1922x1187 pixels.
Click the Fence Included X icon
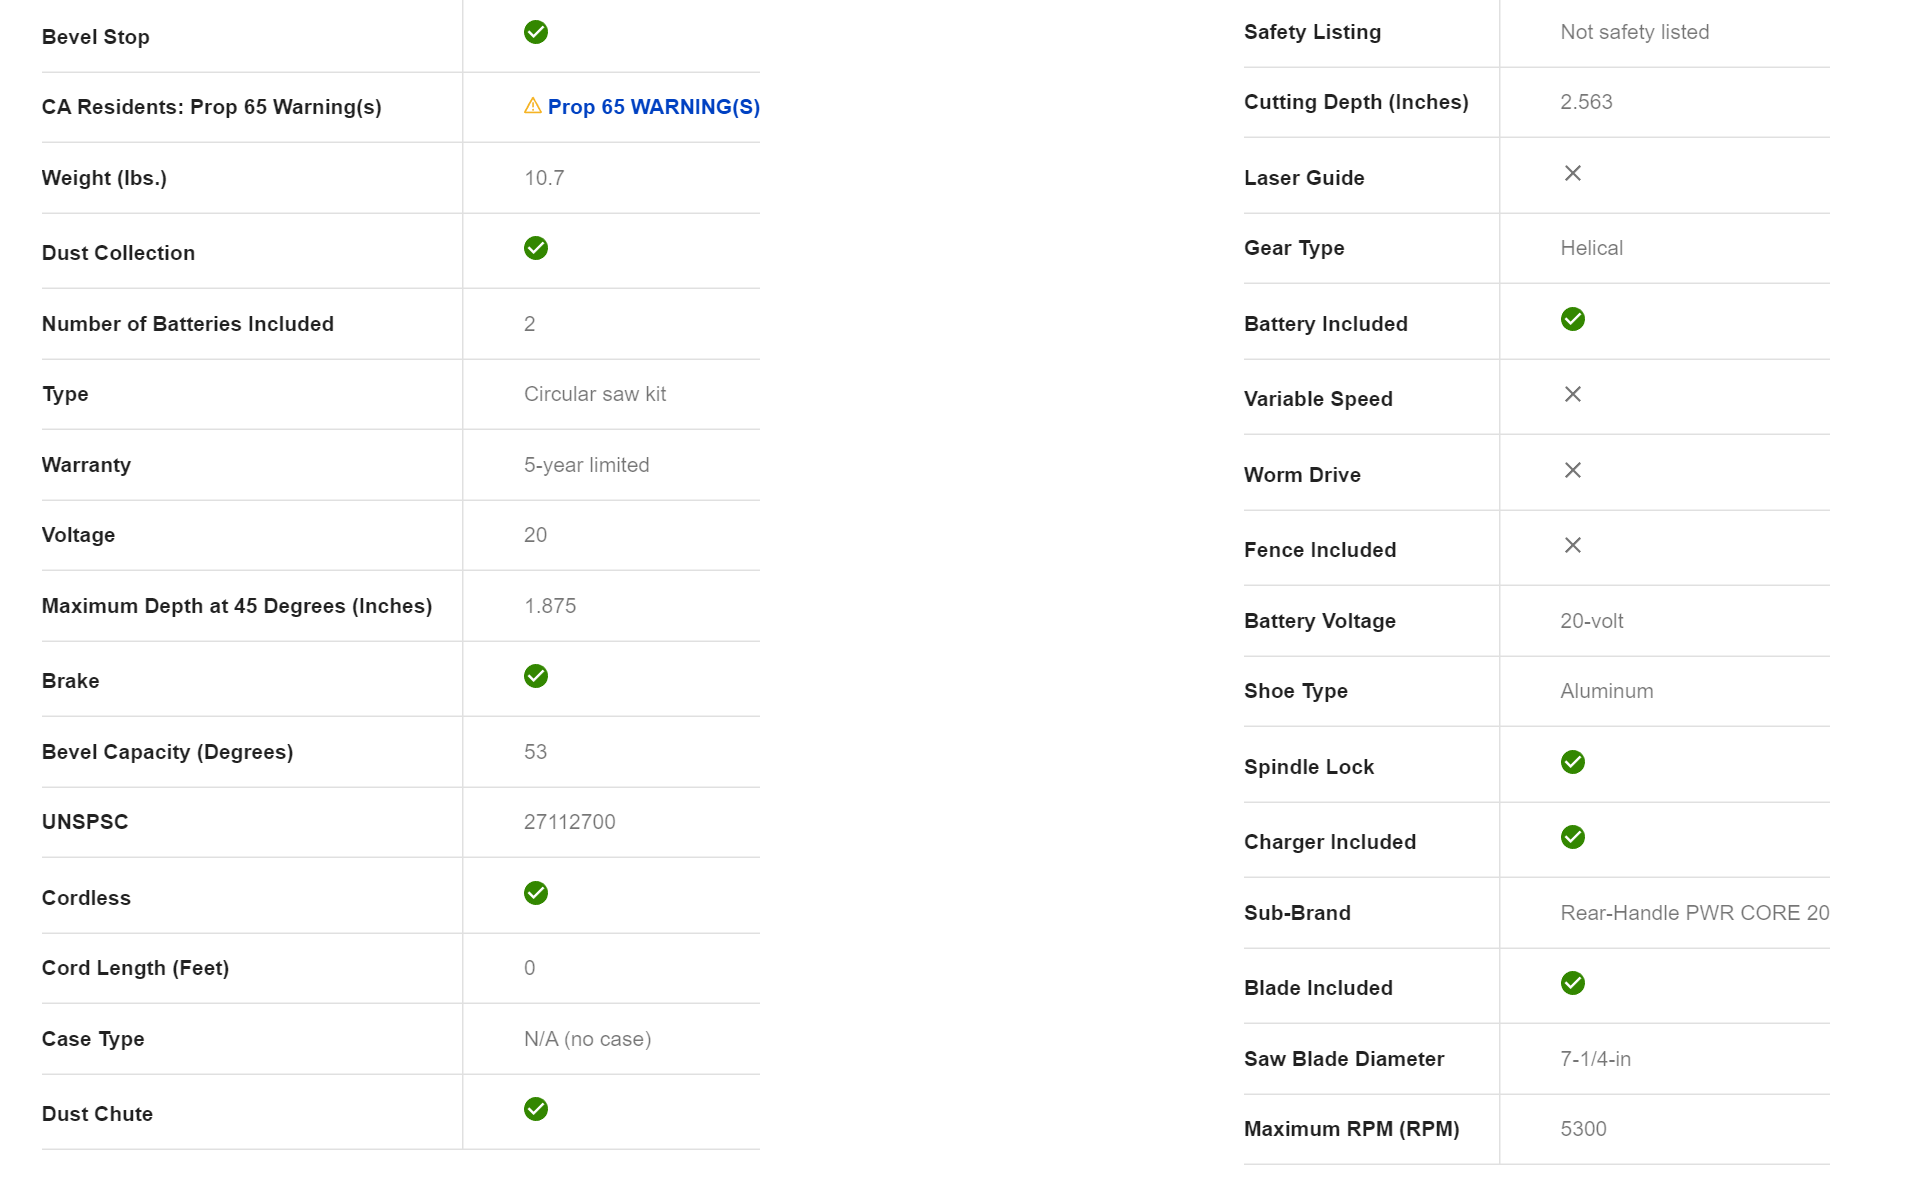point(1573,546)
